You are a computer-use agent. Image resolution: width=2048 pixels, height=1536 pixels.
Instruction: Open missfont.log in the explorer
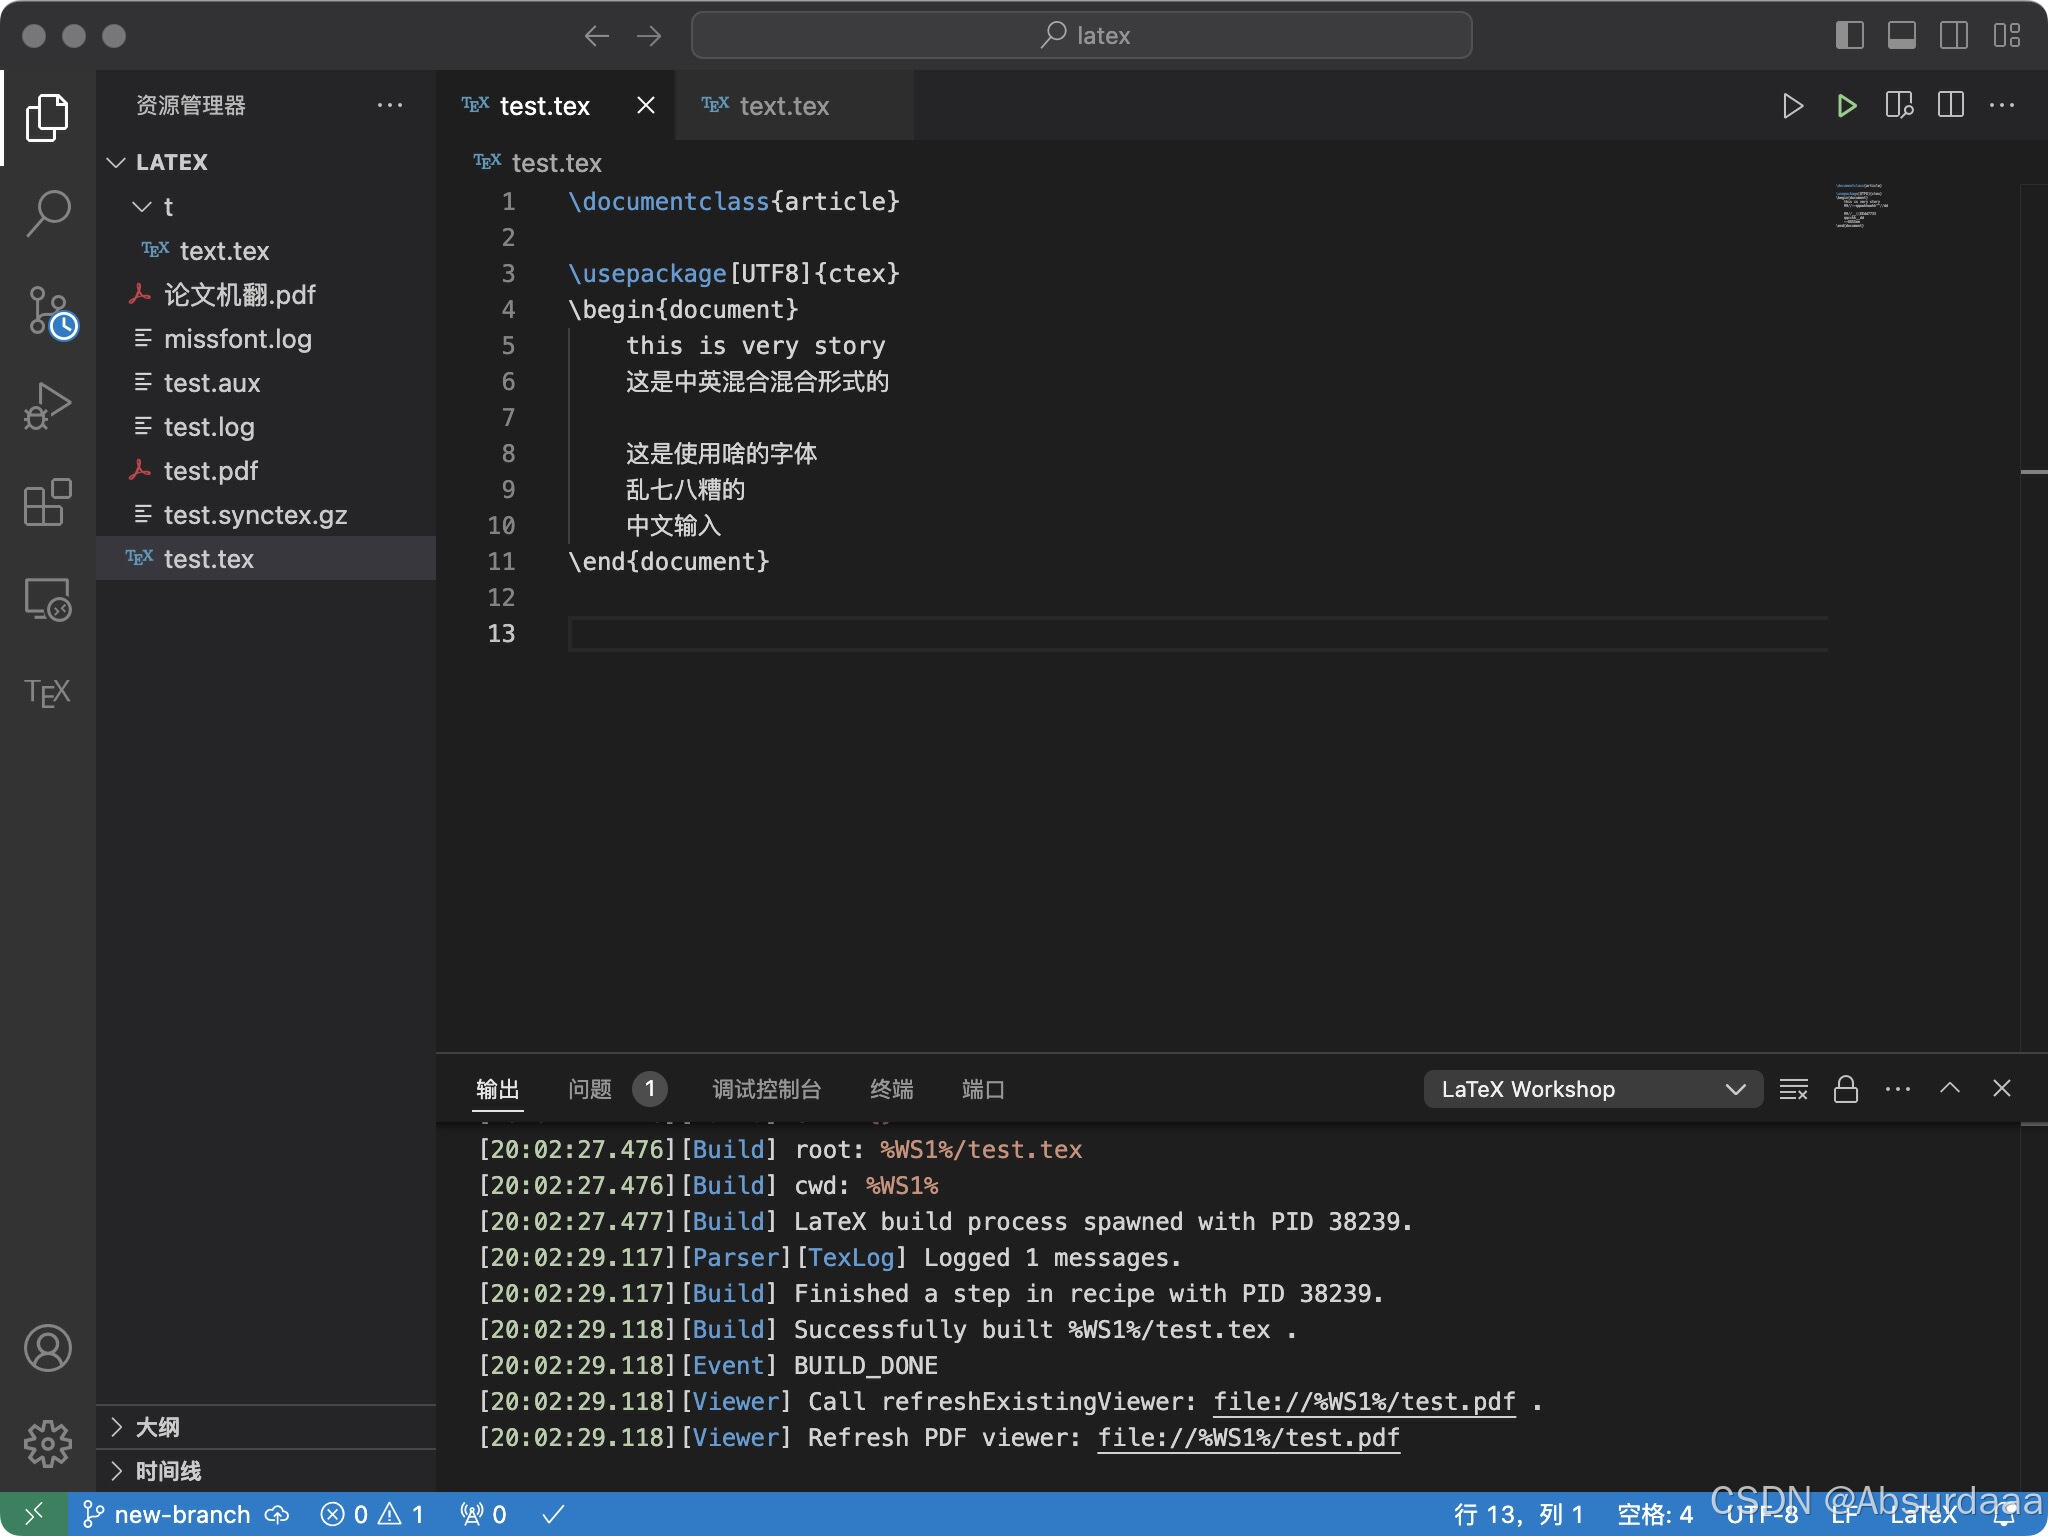[266, 338]
